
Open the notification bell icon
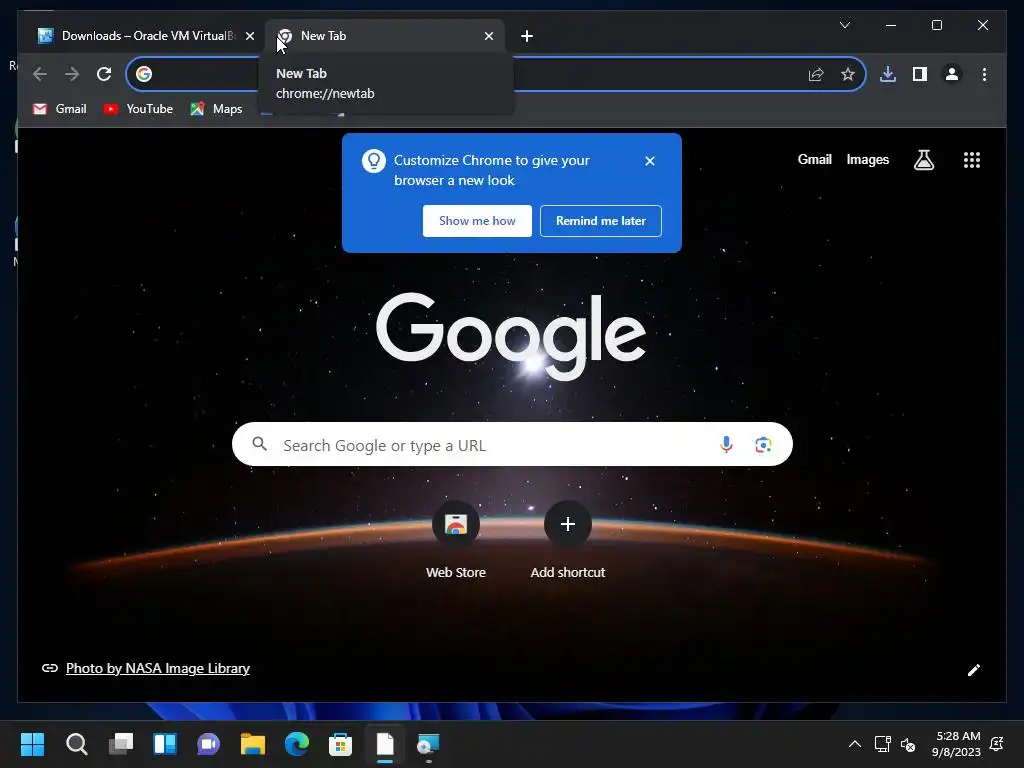click(997, 744)
